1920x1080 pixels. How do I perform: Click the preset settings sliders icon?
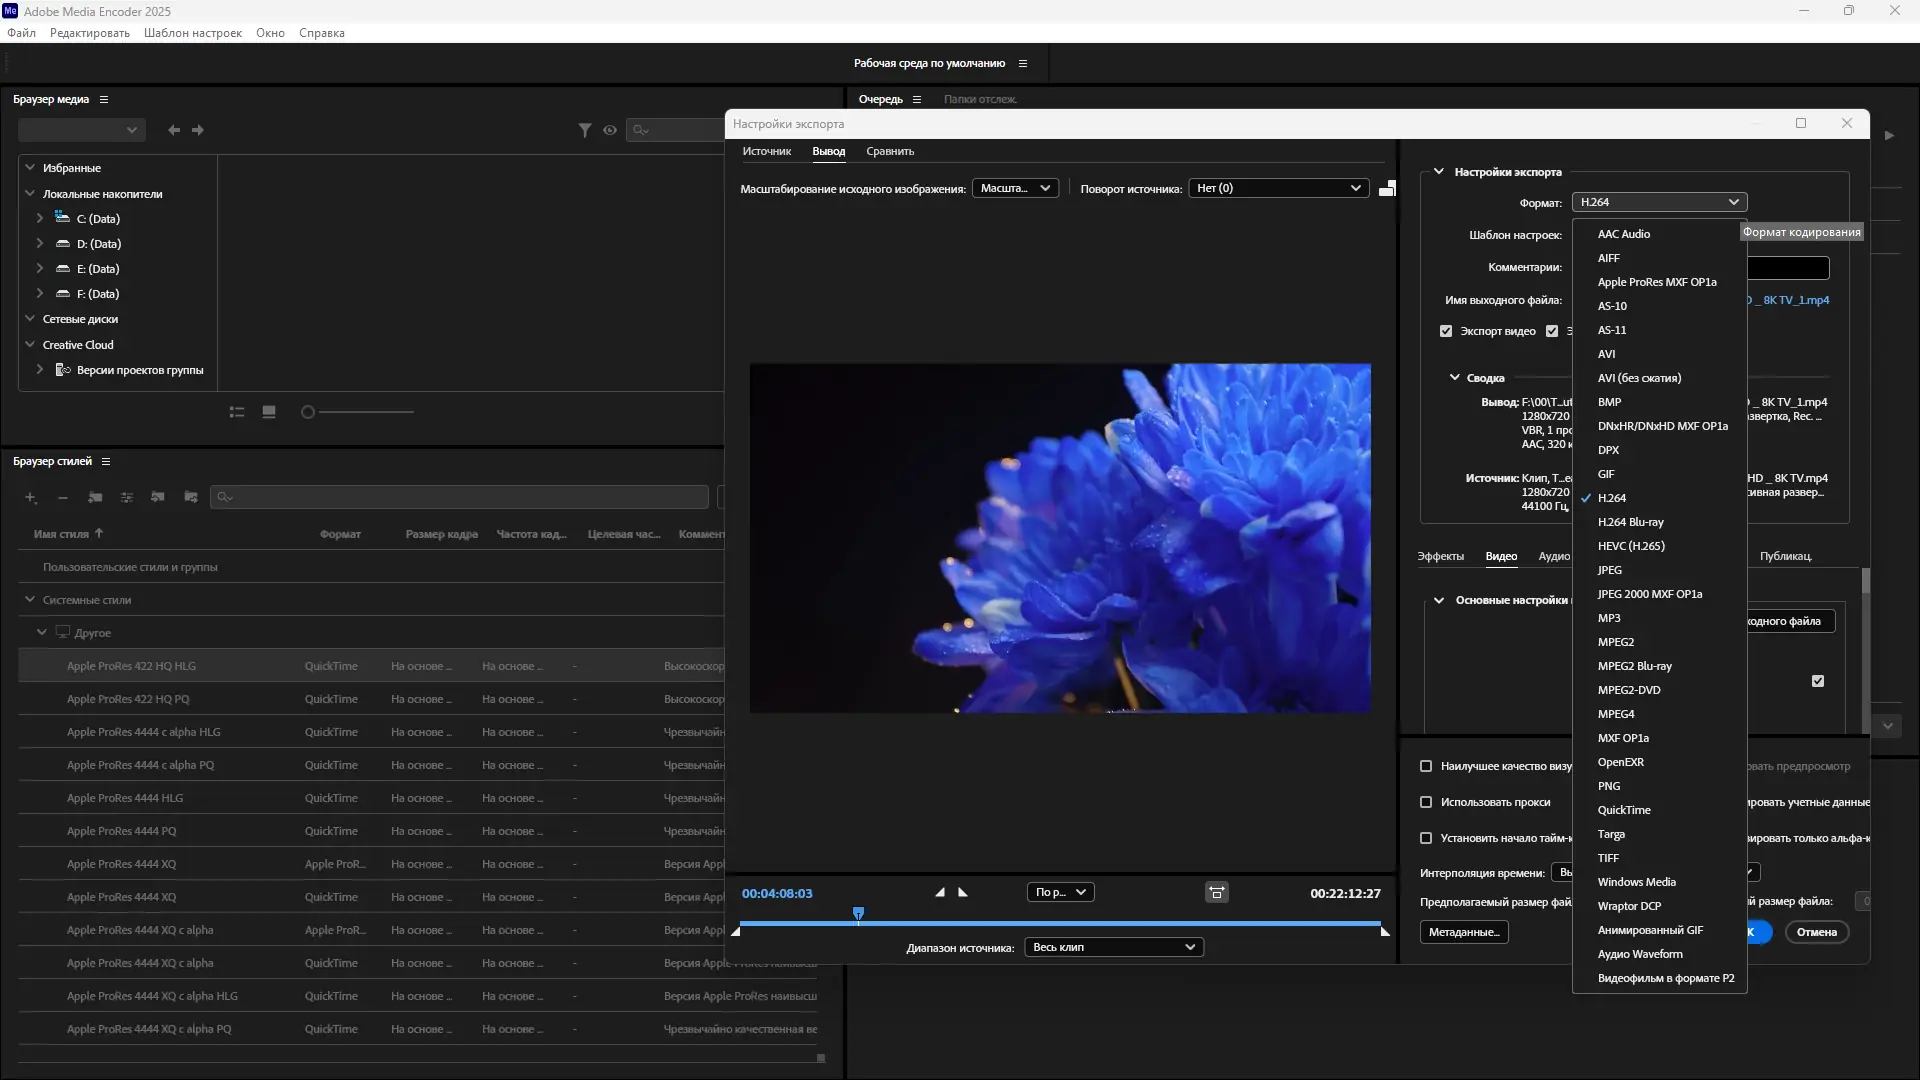click(x=127, y=497)
